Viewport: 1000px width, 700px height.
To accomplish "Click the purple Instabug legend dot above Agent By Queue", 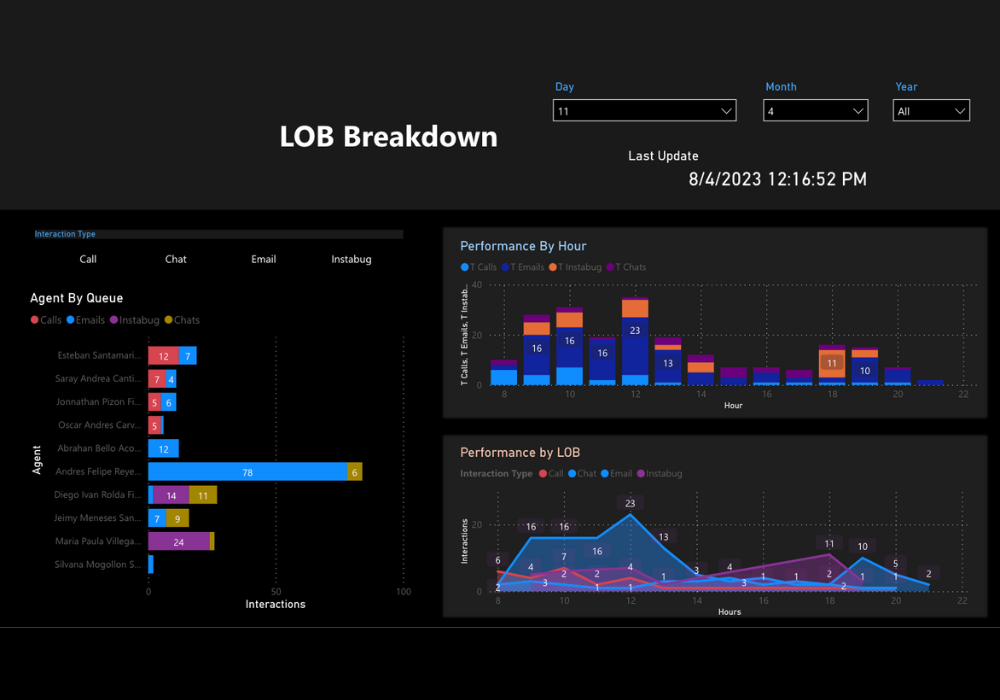I will [112, 320].
